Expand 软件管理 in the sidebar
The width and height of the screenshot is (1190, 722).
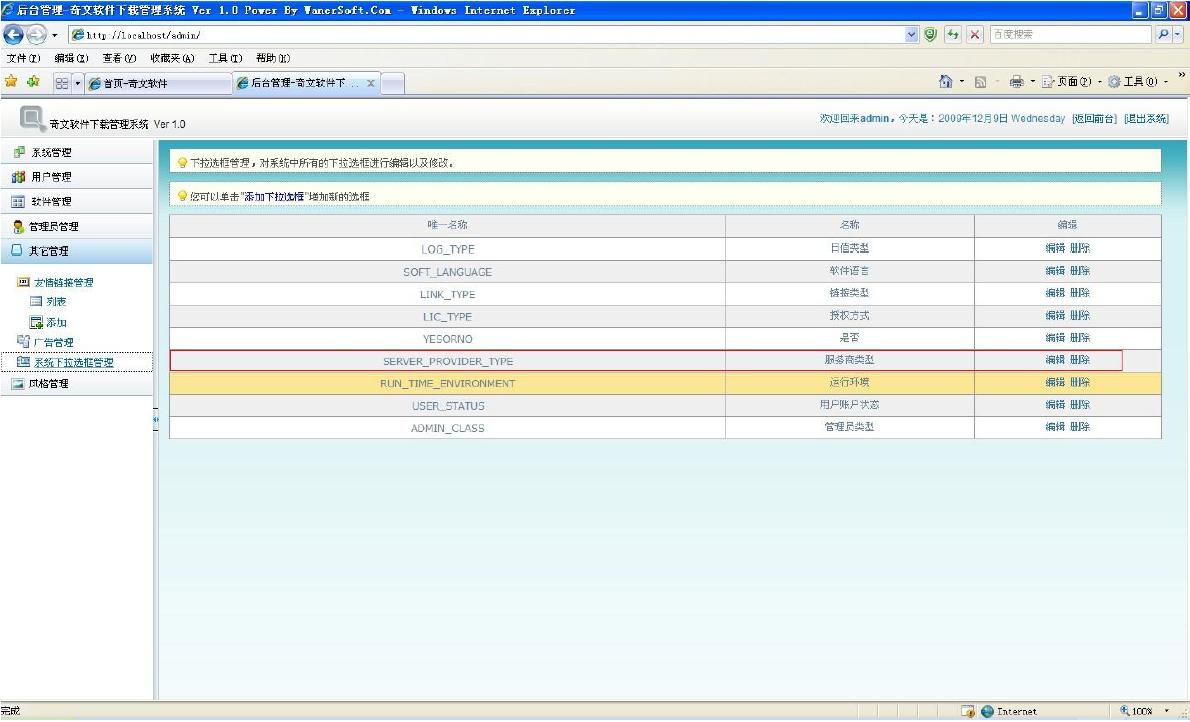(77, 201)
